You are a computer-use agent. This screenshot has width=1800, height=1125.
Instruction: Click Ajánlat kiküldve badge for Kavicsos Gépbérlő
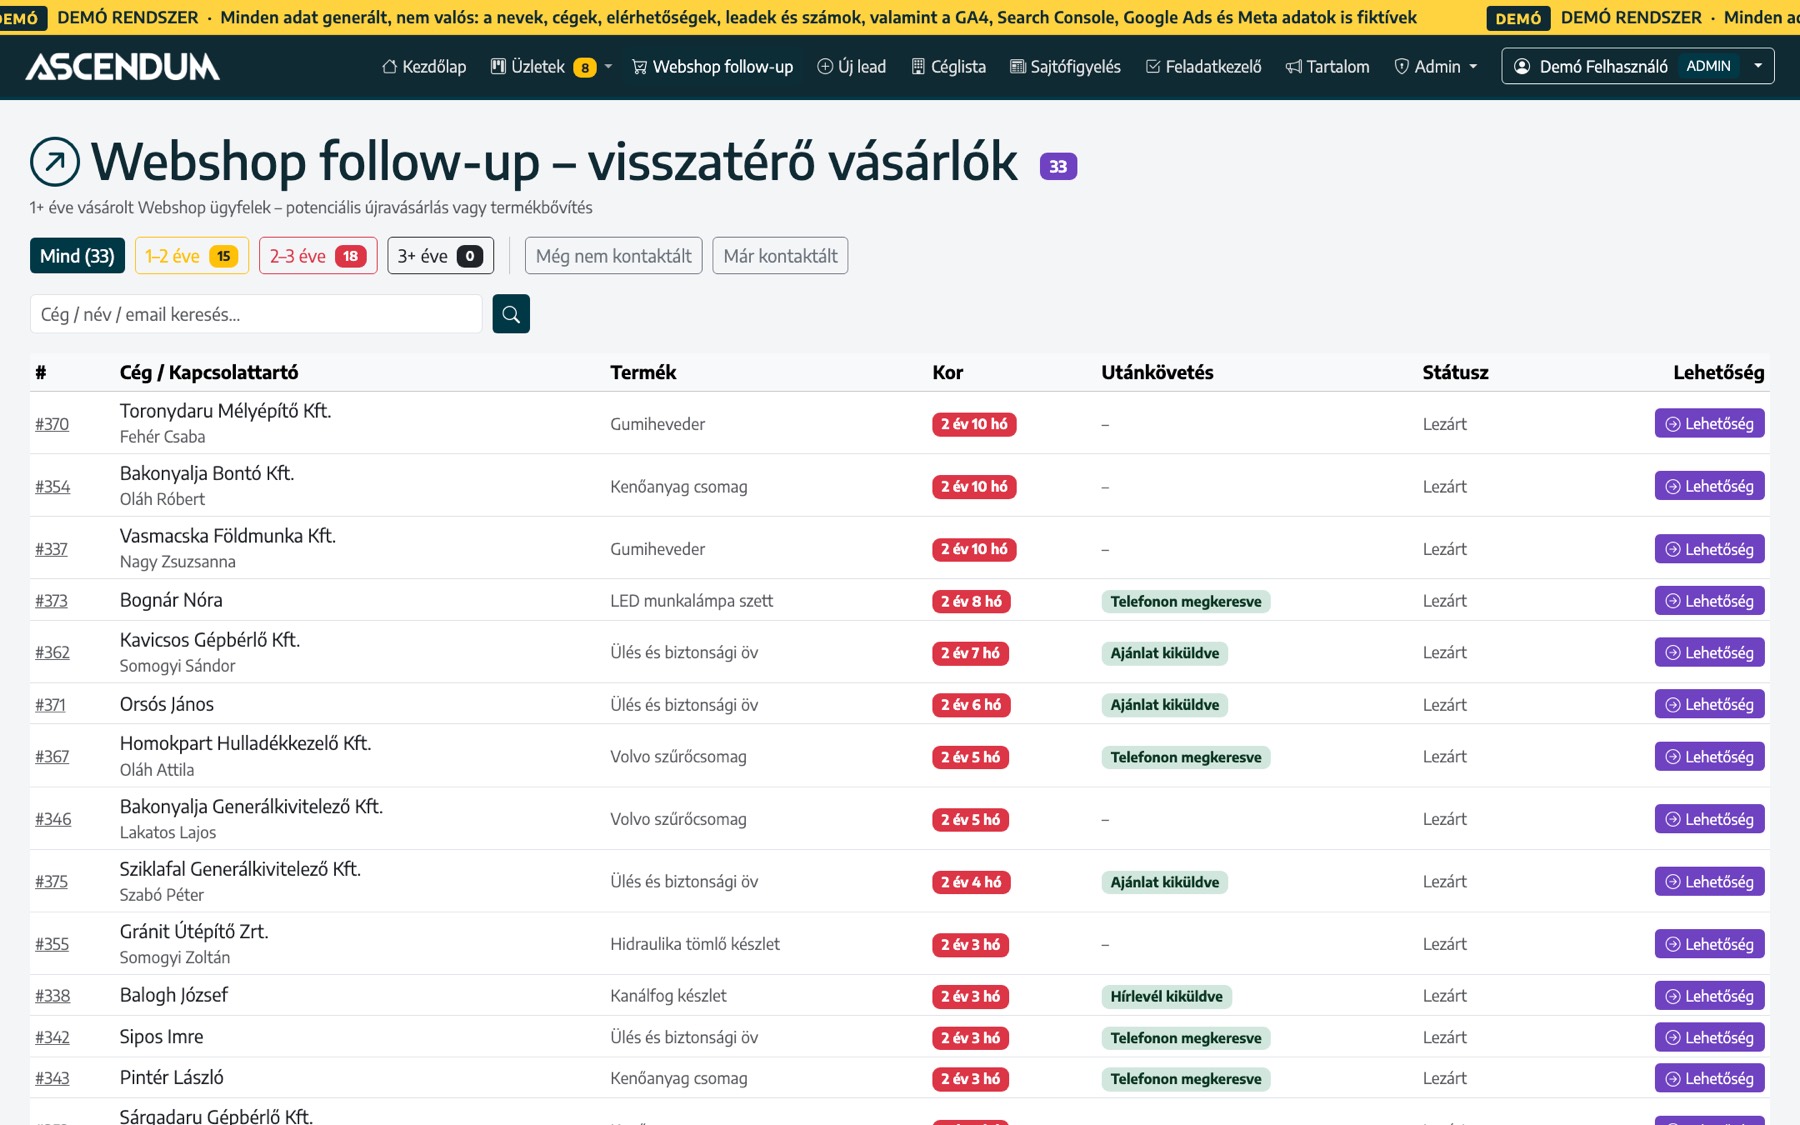click(x=1165, y=653)
